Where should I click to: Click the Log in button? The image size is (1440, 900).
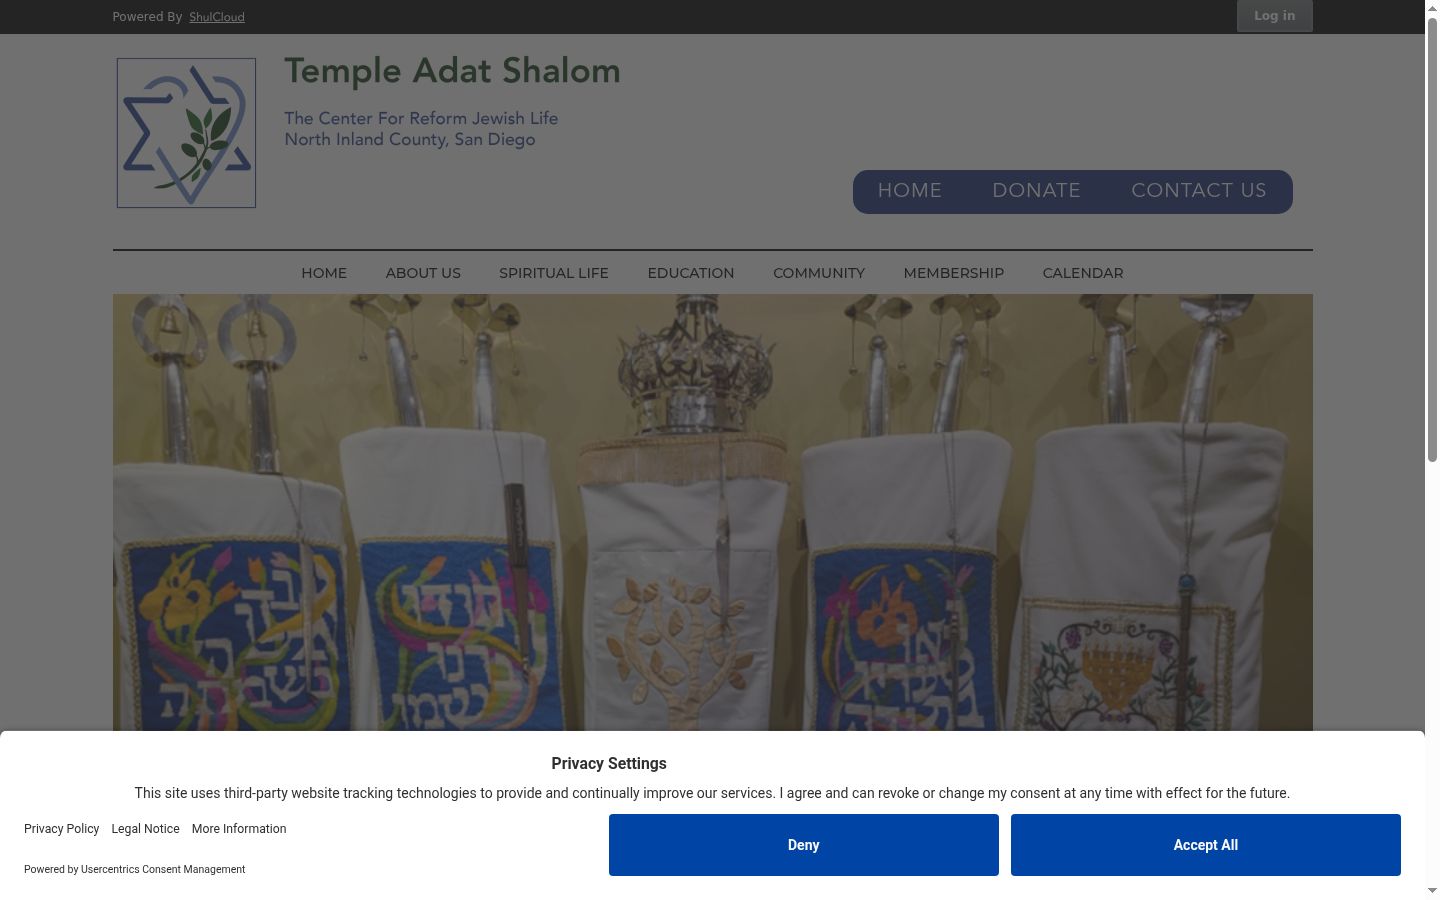[x=1274, y=16]
